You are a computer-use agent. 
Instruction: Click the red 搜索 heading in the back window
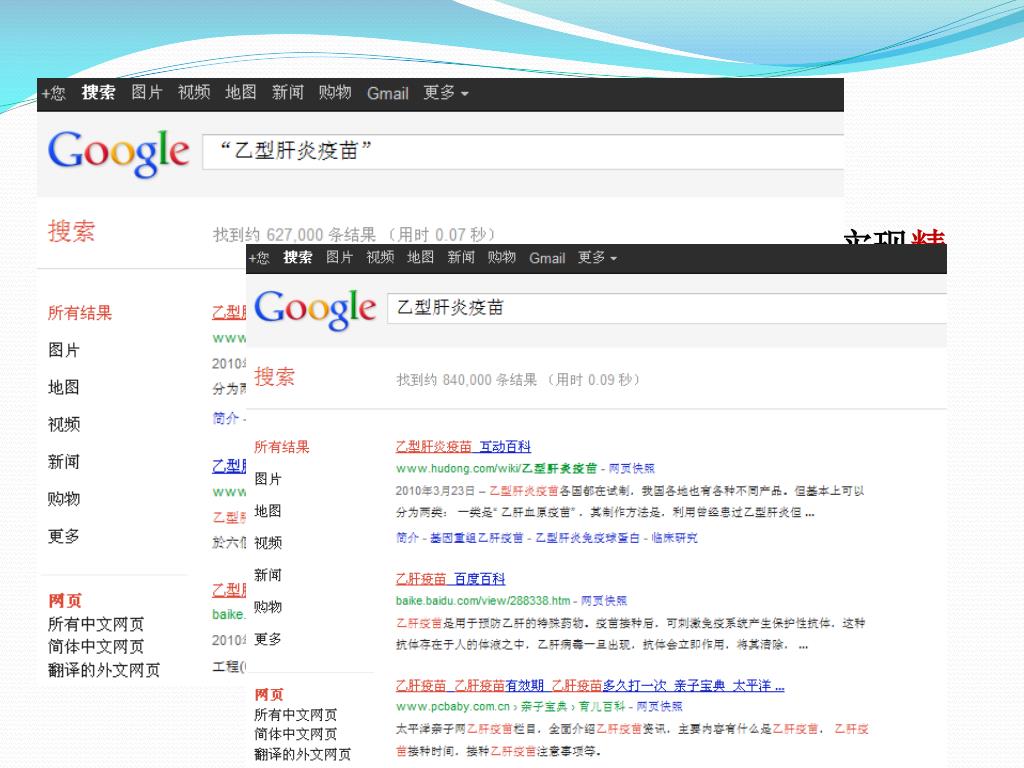[x=71, y=231]
